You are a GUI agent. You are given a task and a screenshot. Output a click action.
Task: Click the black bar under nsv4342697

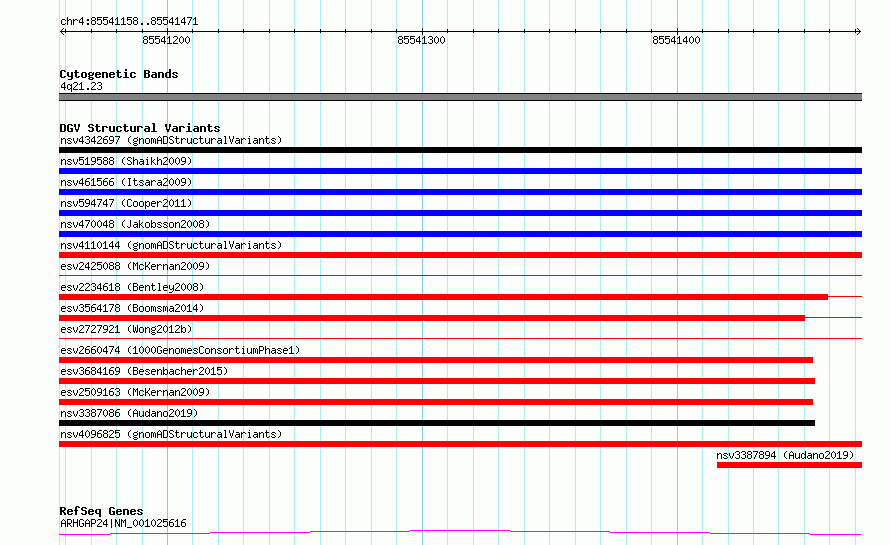tap(460, 150)
